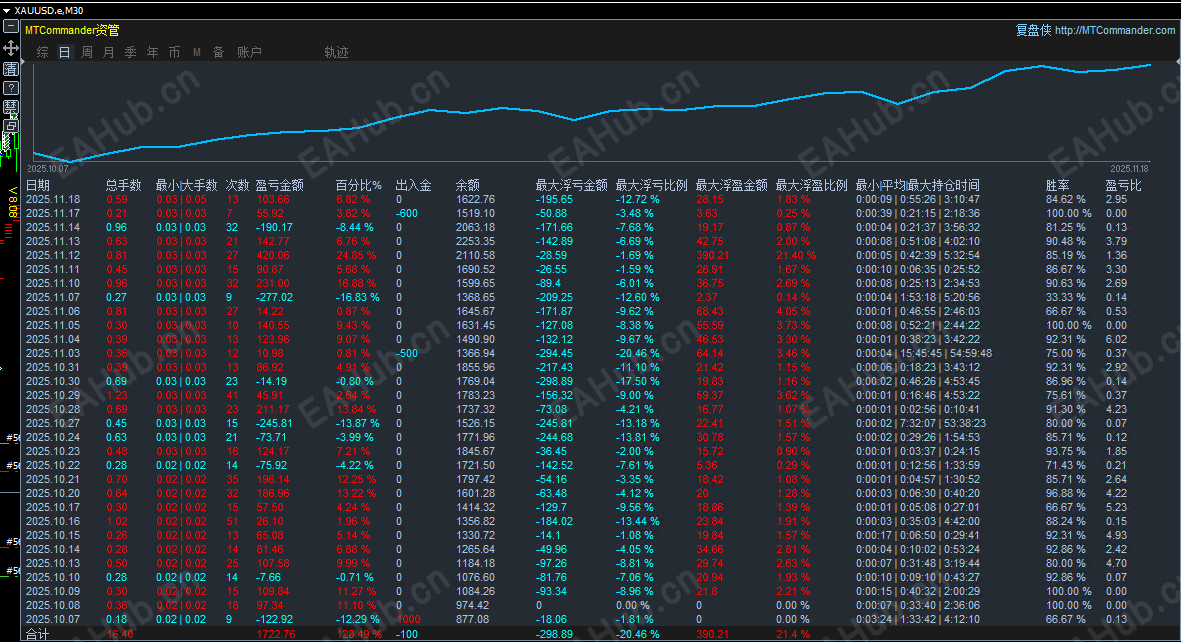
Task: Click the 盈亏比 column header
Action: [x=1123, y=185]
